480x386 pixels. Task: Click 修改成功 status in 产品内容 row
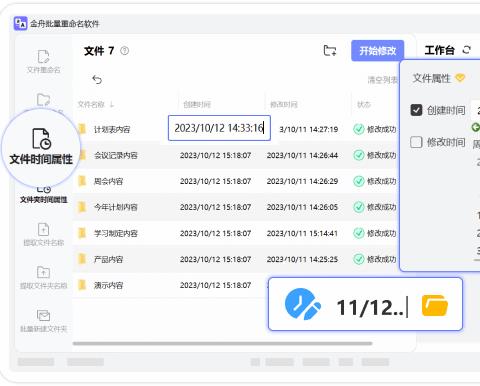pyautogui.click(x=382, y=259)
